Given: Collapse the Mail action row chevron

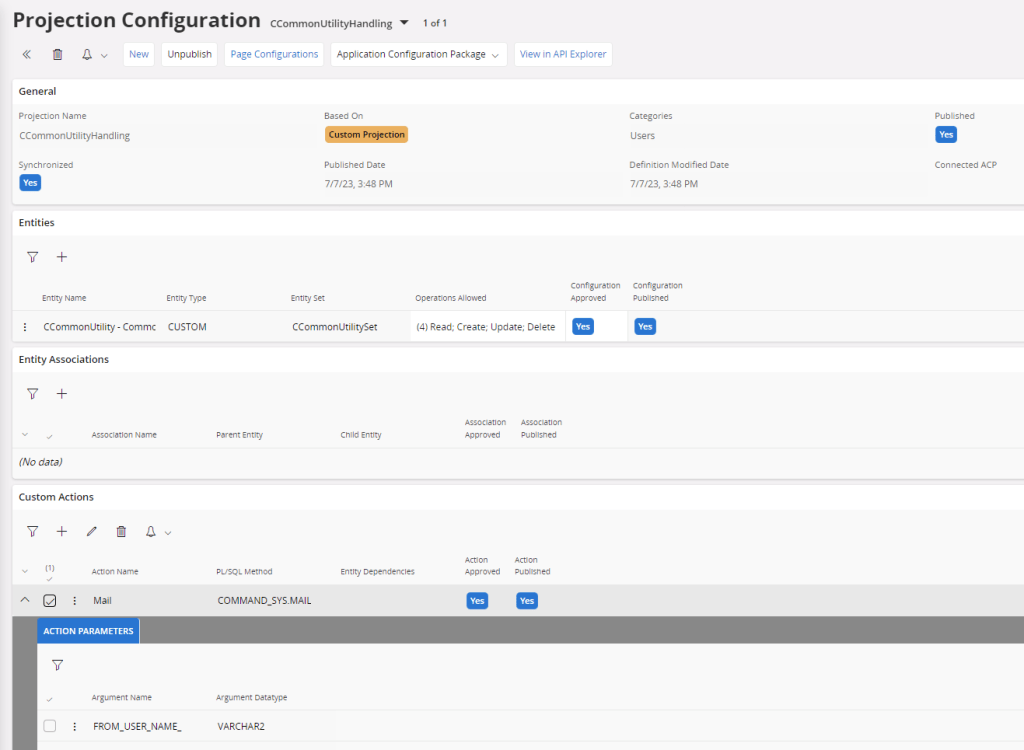Looking at the screenshot, I should (x=25, y=601).
